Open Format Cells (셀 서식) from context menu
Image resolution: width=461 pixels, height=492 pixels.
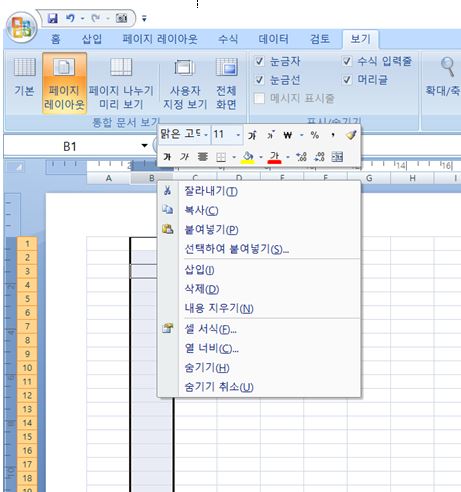click(x=259, y=329)
